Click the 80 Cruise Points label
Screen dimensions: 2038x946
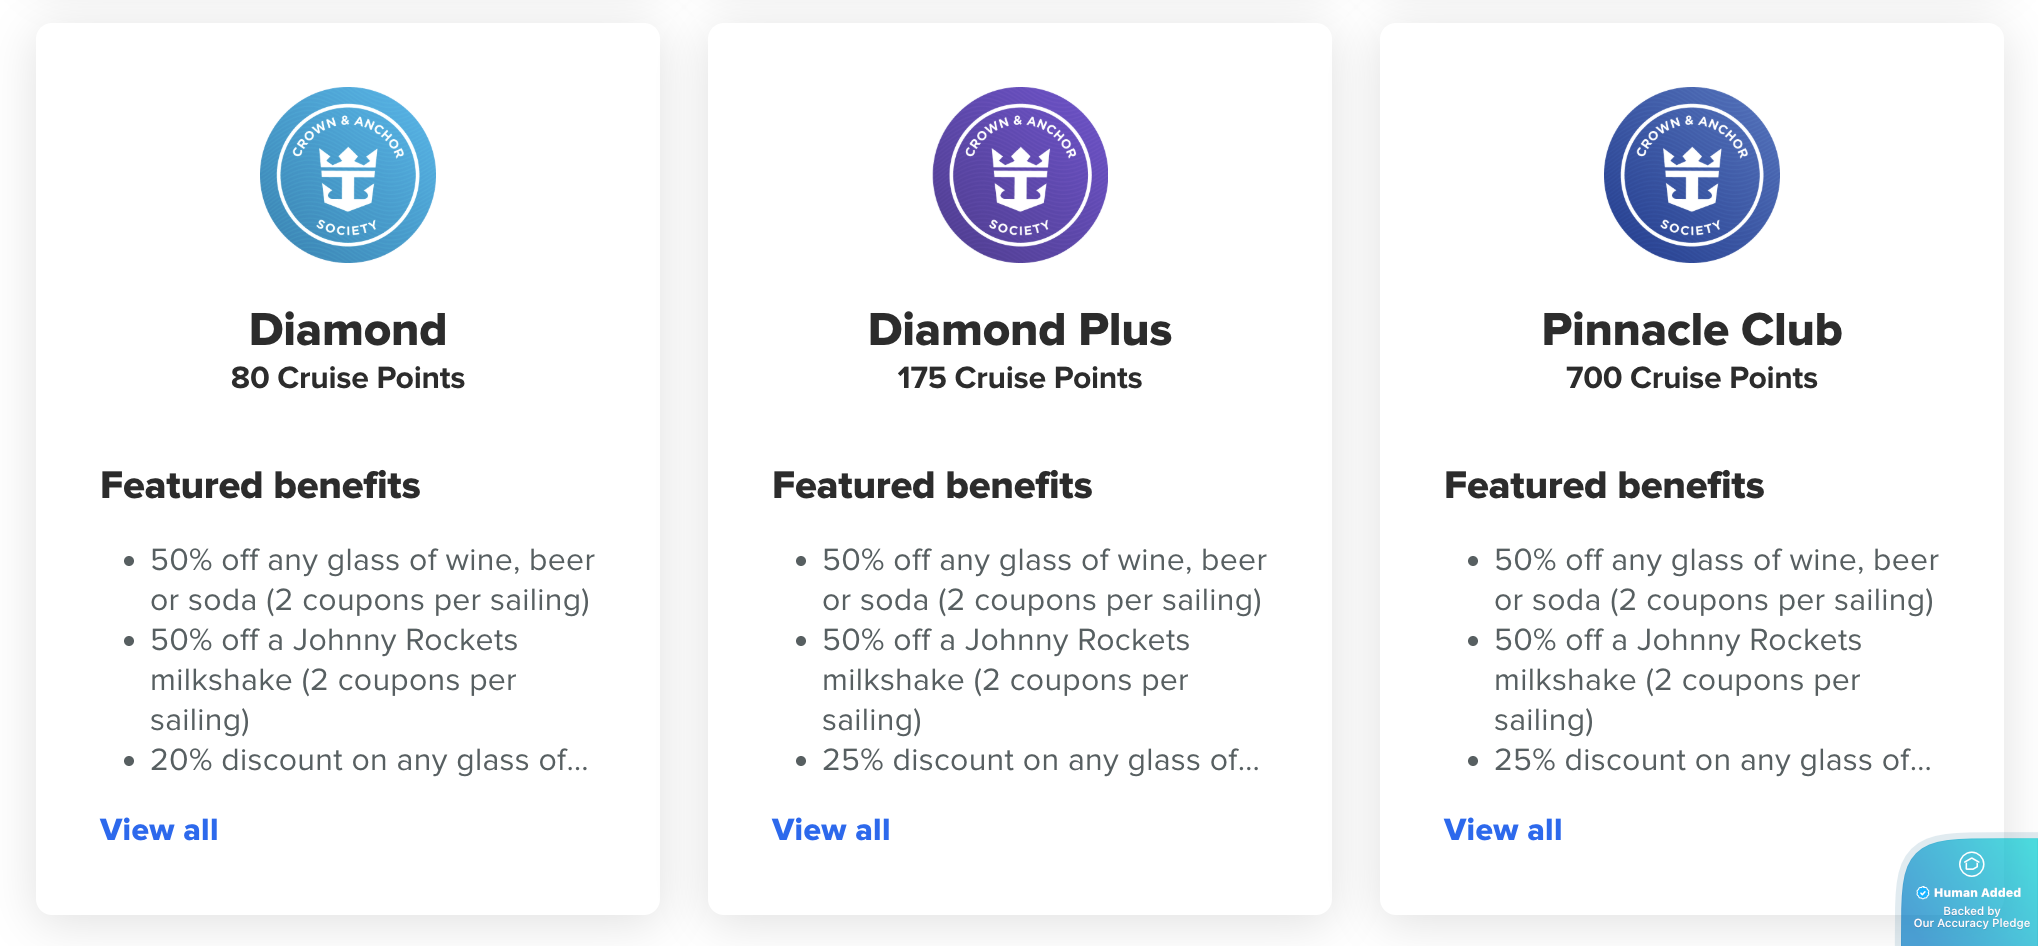[x=348, y=378]
